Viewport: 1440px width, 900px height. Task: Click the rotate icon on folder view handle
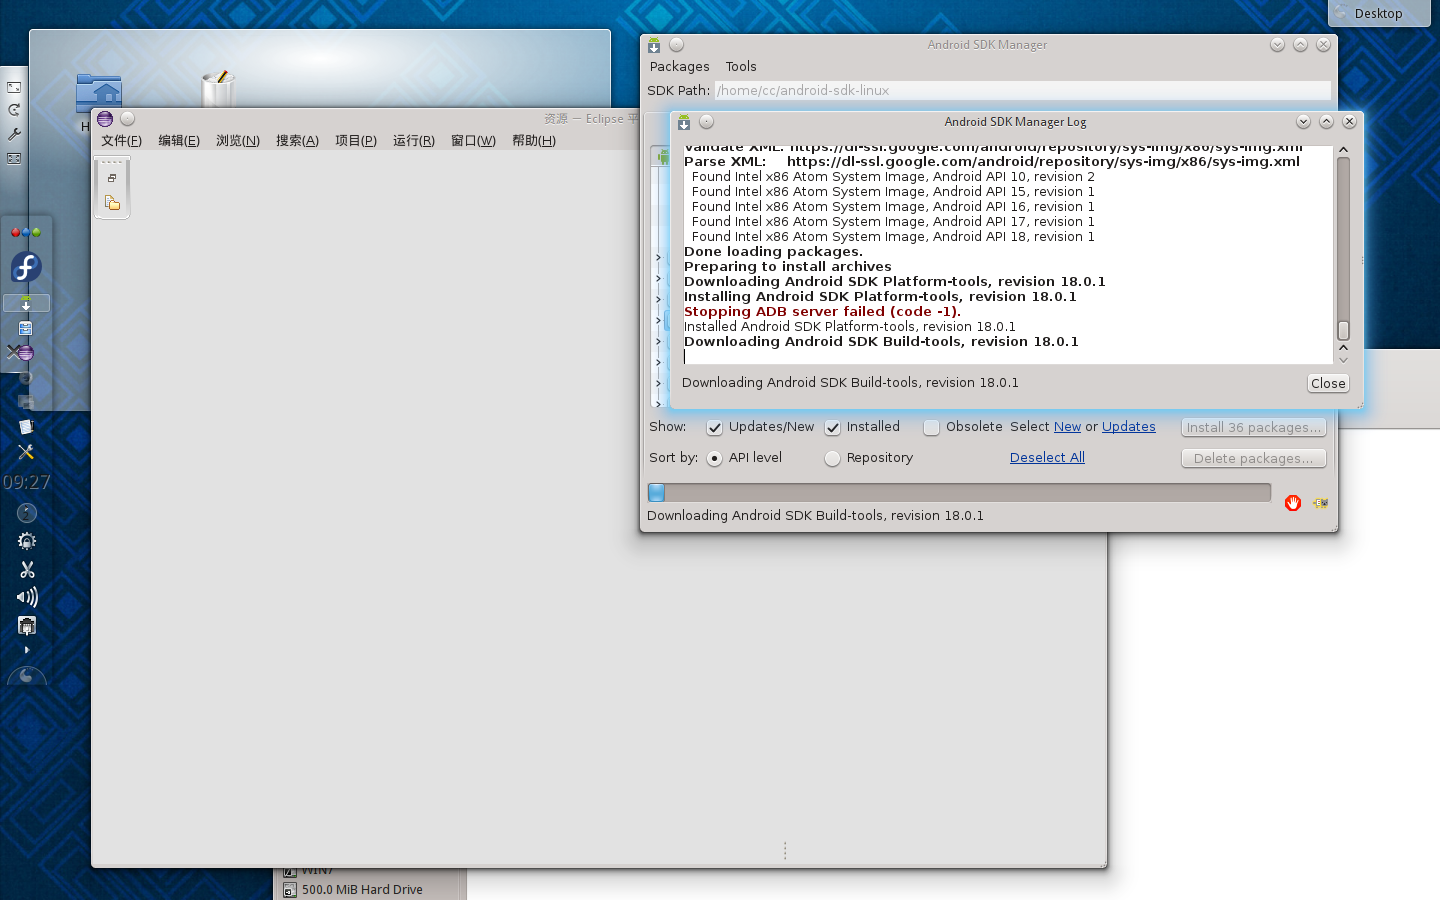click(14, 110)
